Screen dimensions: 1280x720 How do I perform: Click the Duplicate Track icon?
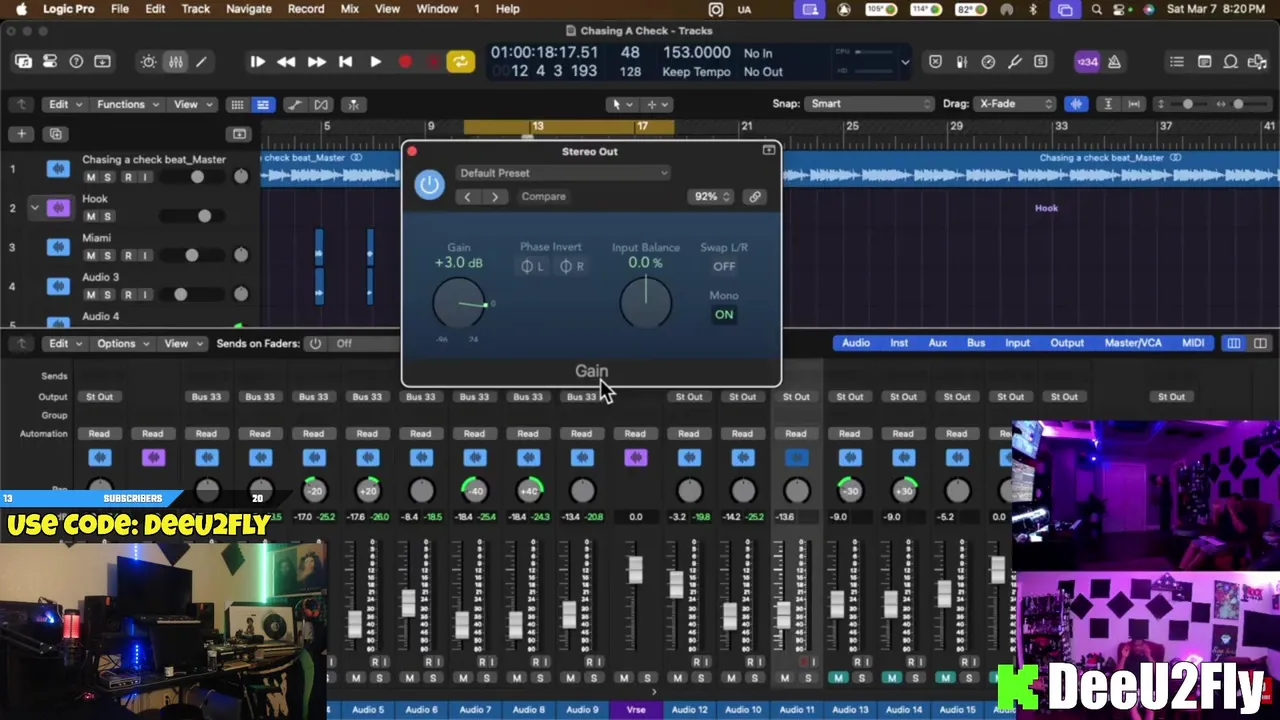coord(55,133)
